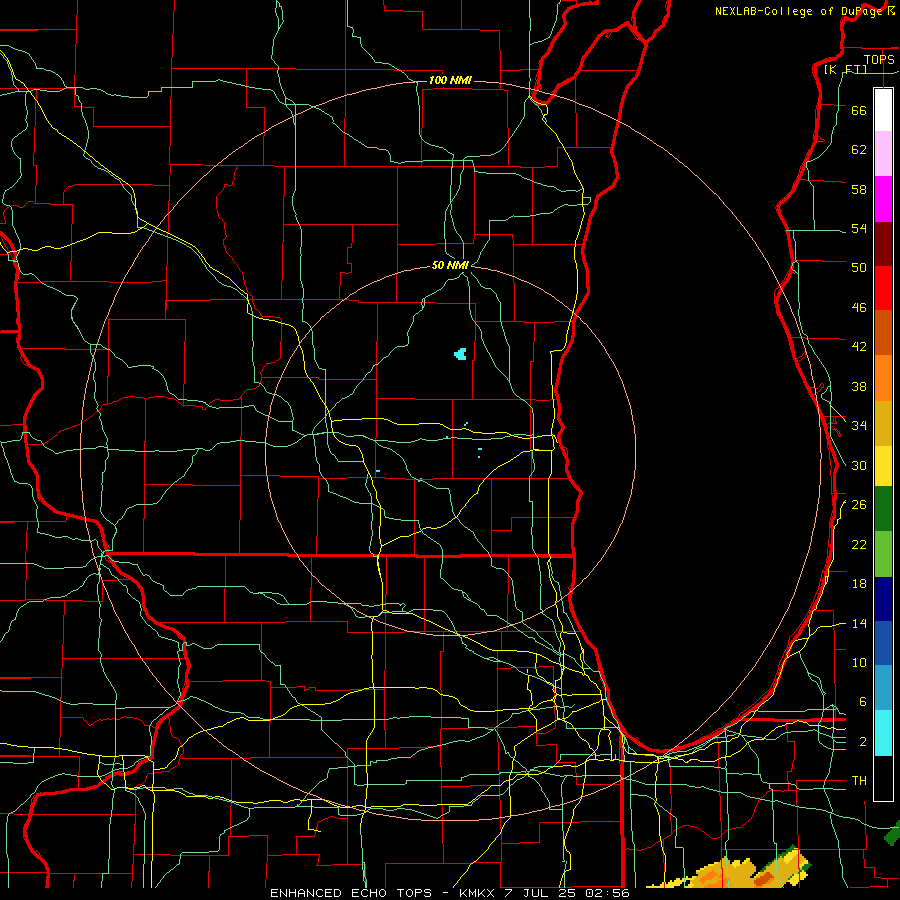The width and height of the screenshot is (900, 900).
Task: Click the 18 legend scale value
Action: [x=859, y=584]
